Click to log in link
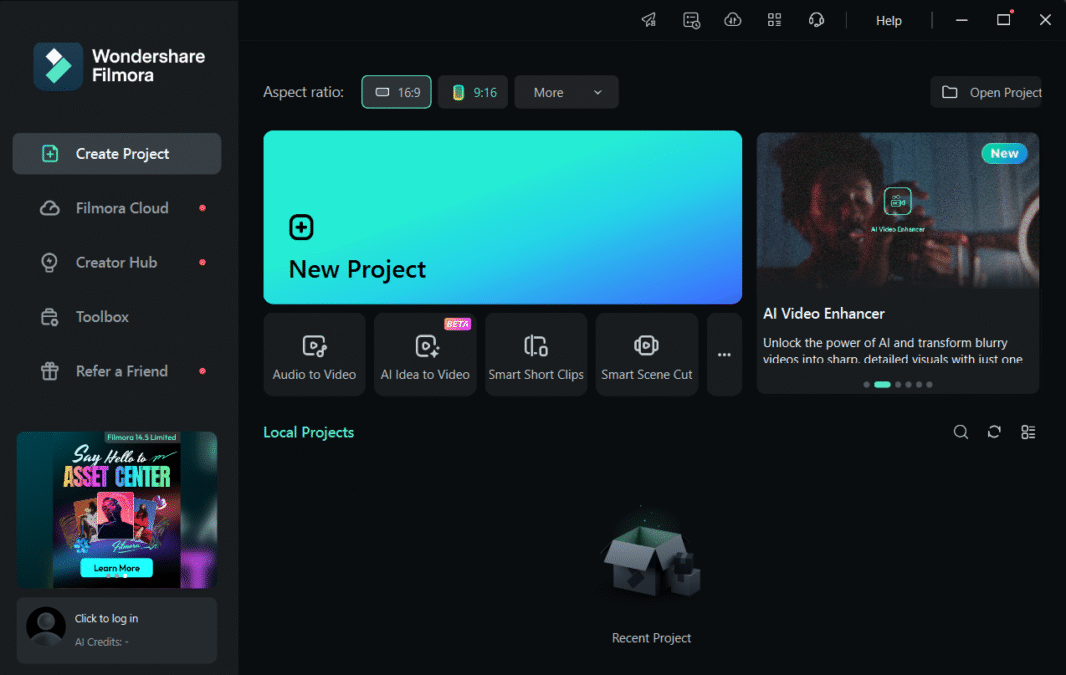Screen dimensions: 1066x675 pos(106,619)
